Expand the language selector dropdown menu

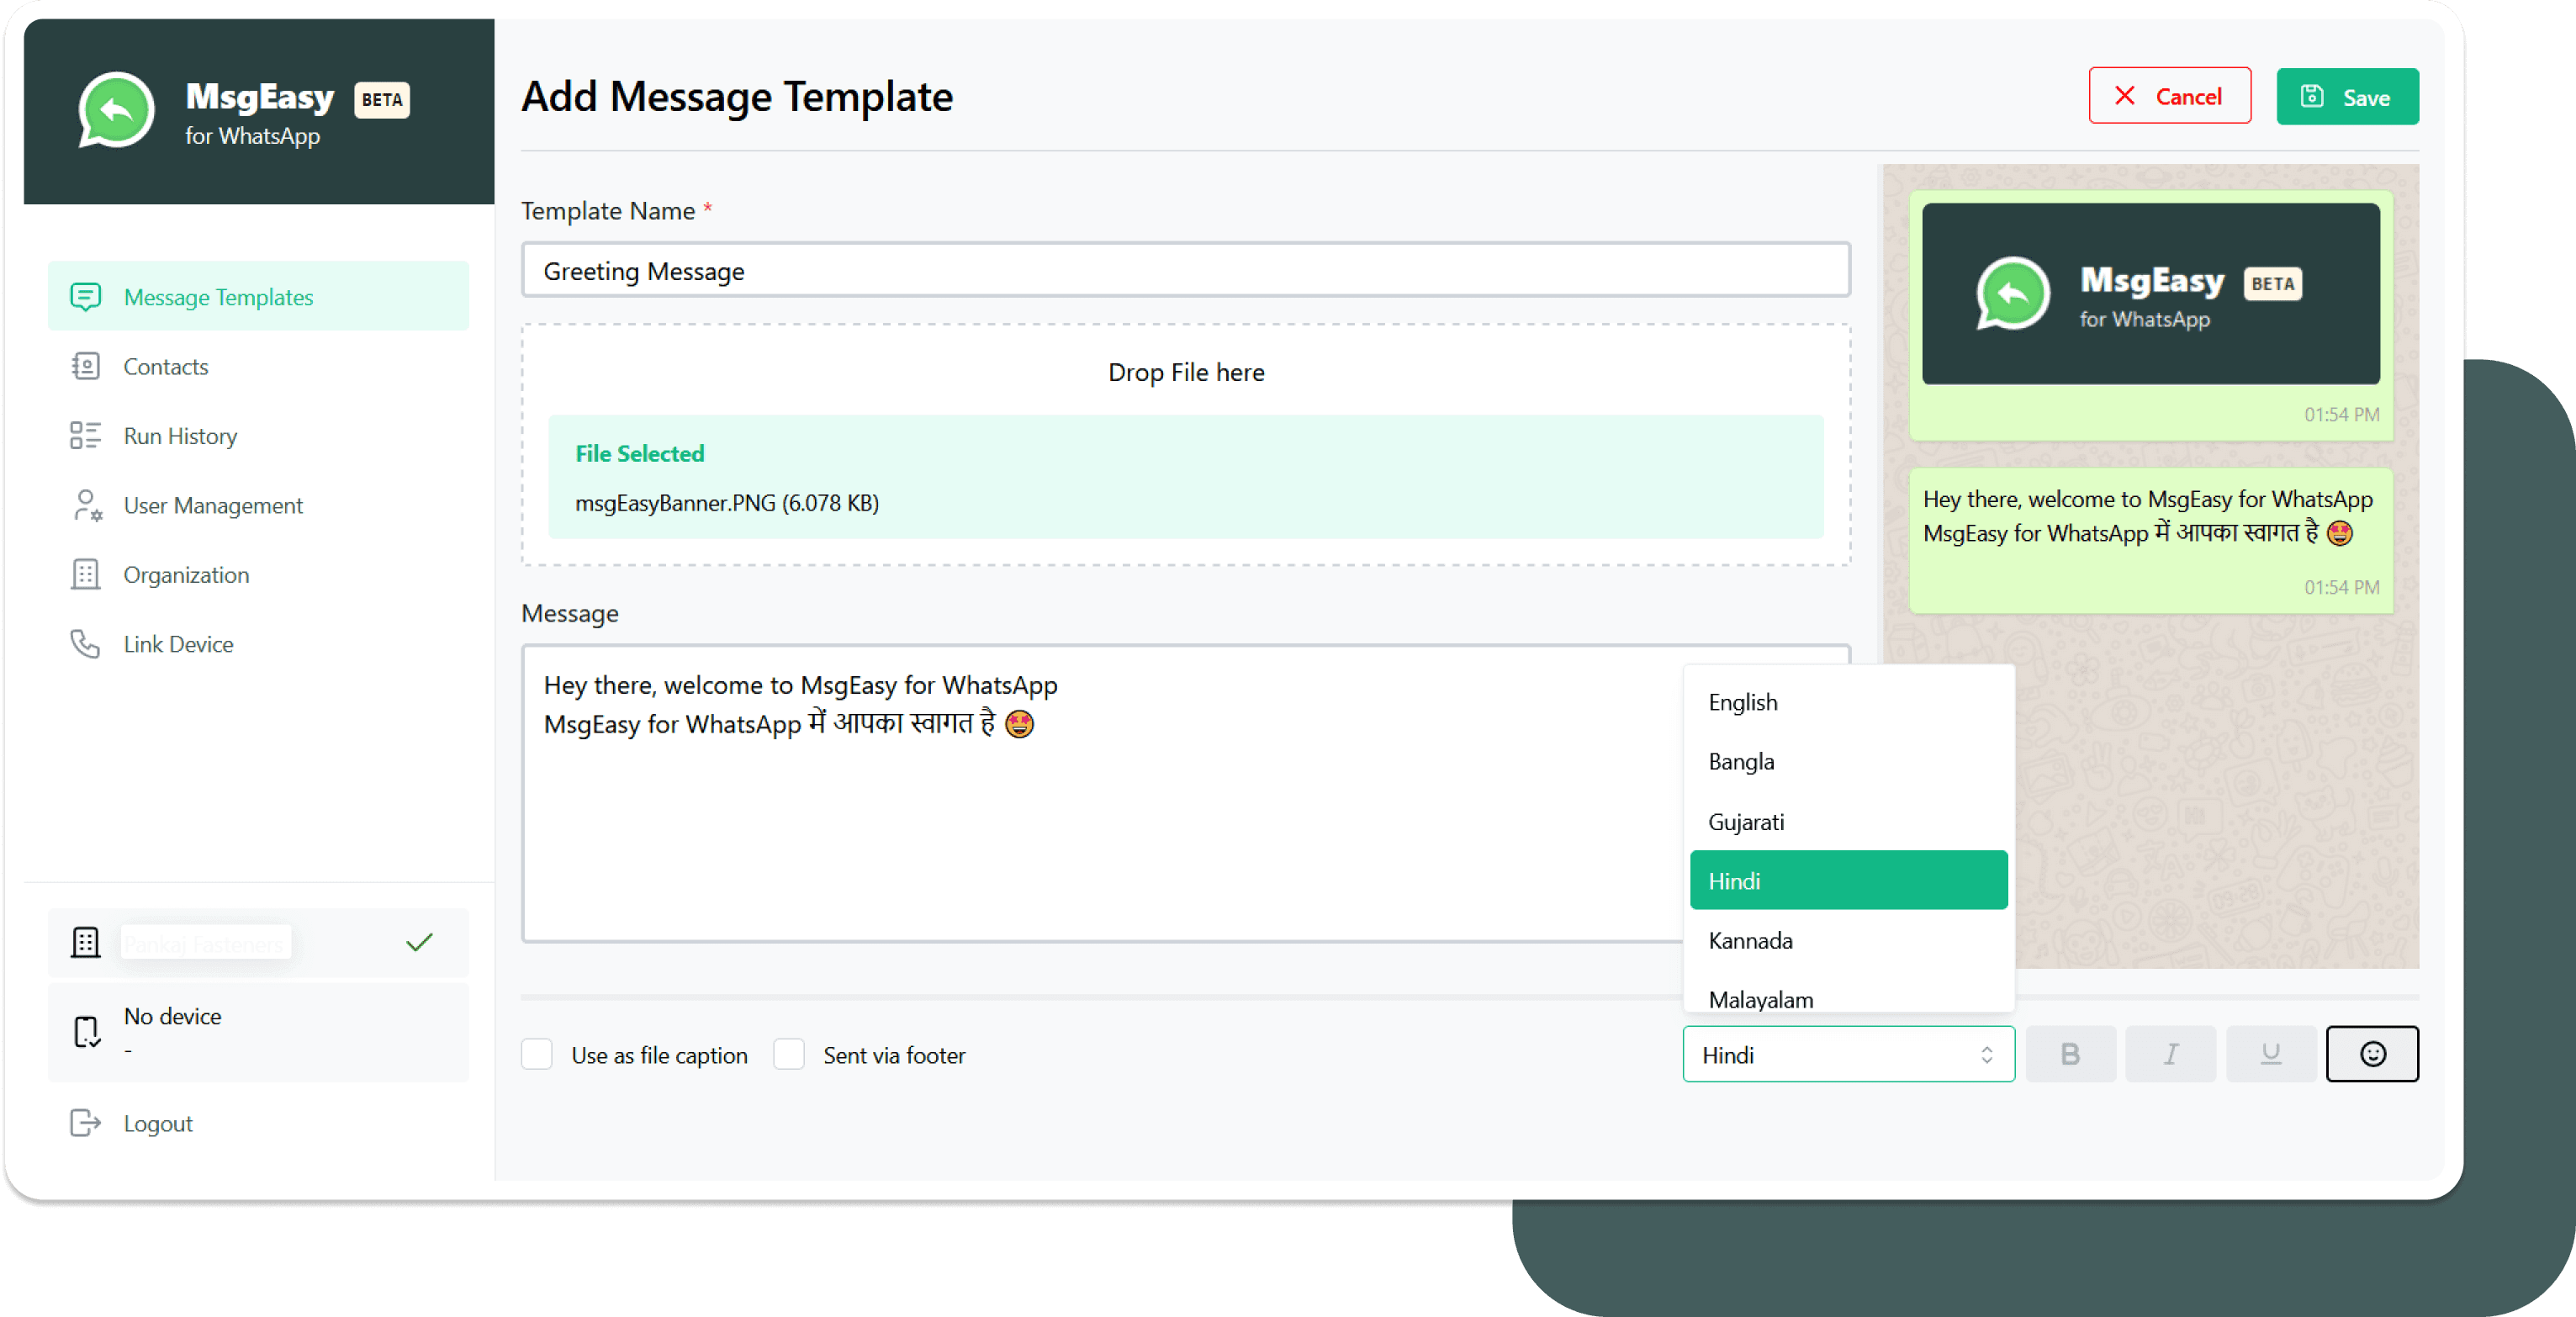point(1847,1055)
